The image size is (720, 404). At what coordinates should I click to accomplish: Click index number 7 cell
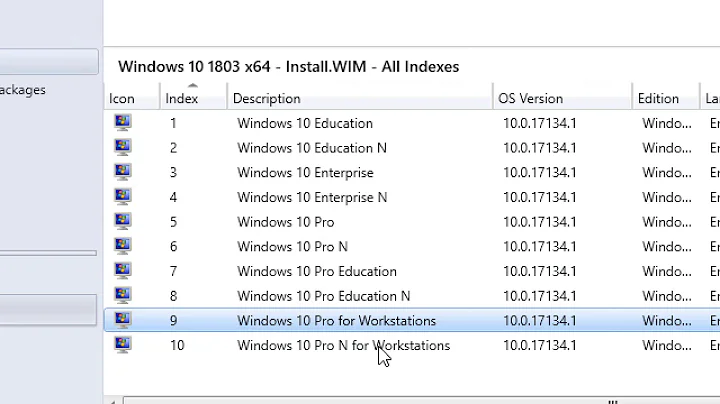point(173,272)
